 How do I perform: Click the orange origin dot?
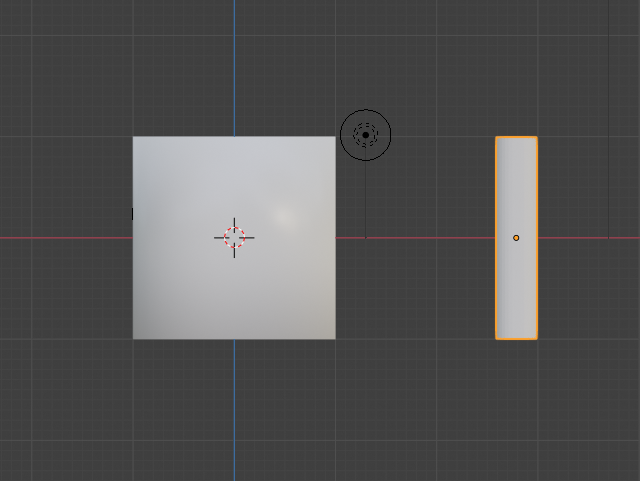(x=516, y=238)
